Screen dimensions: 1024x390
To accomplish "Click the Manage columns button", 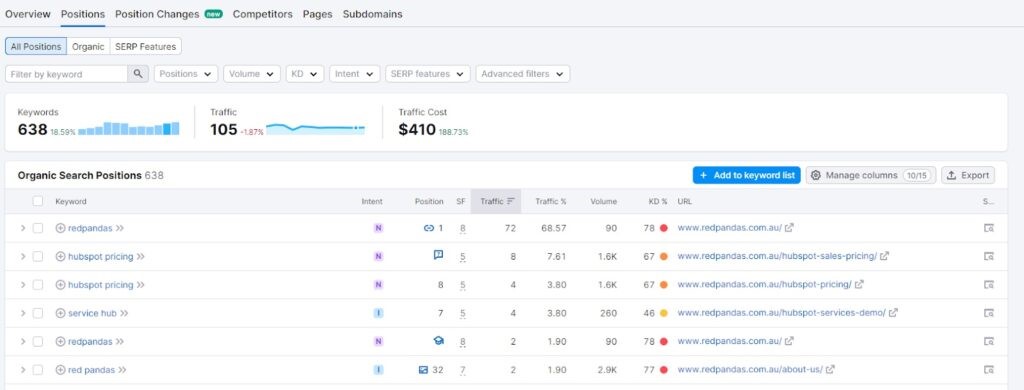I will point(871,175).
